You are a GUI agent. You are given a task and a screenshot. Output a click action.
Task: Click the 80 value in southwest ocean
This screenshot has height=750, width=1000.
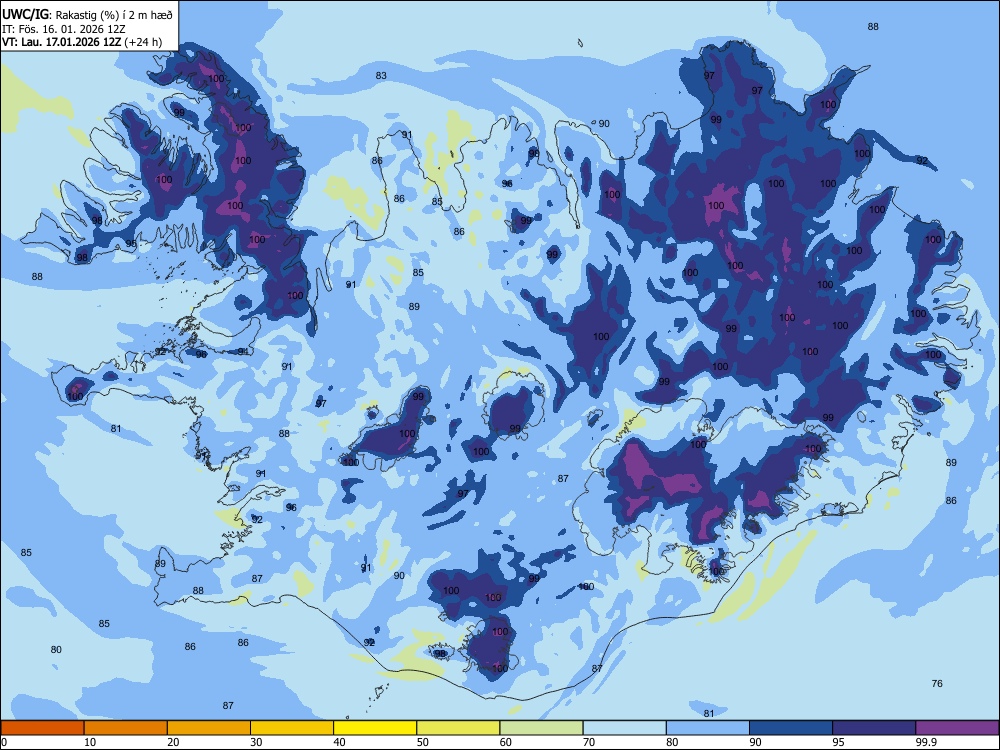(56, 649)
